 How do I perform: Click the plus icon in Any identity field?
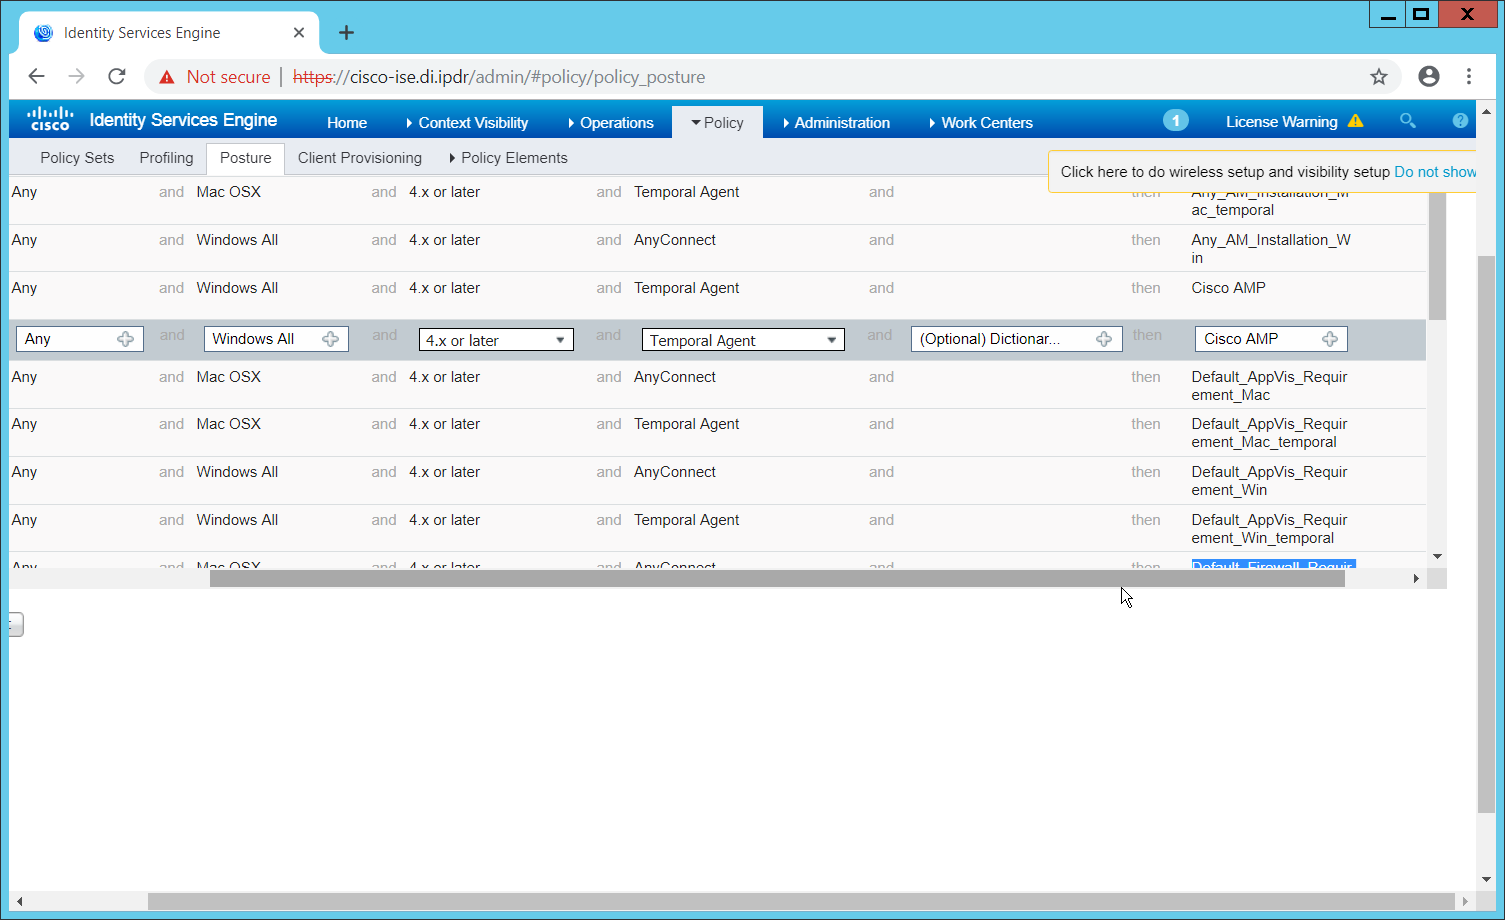click(125, 339)
